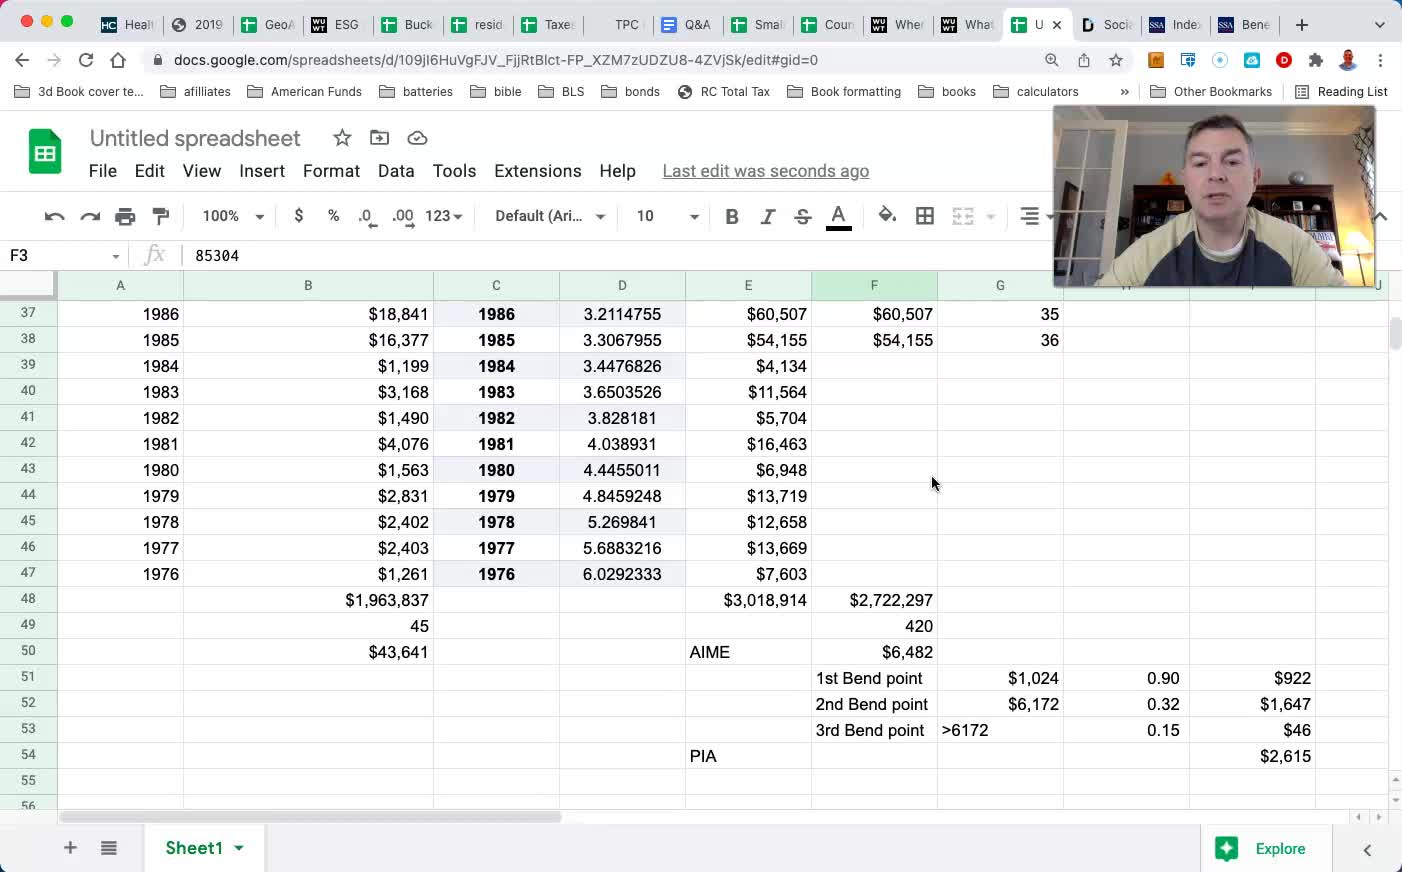Open the Default (Arial) font dropdown

[x=550, y=216]
